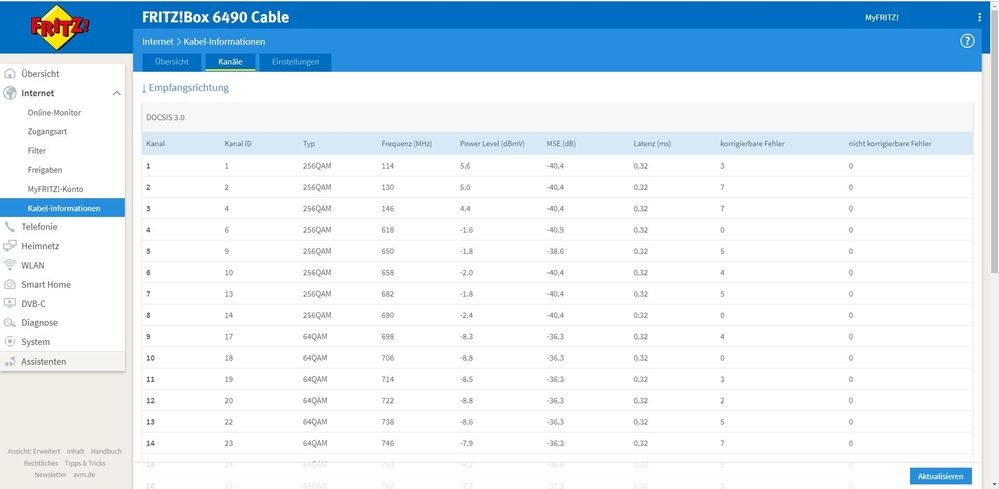This screenshot has height=489, width=999.
Task: Select the Kanäle tab
Action: pyautogui.click(x=230, y=62)
